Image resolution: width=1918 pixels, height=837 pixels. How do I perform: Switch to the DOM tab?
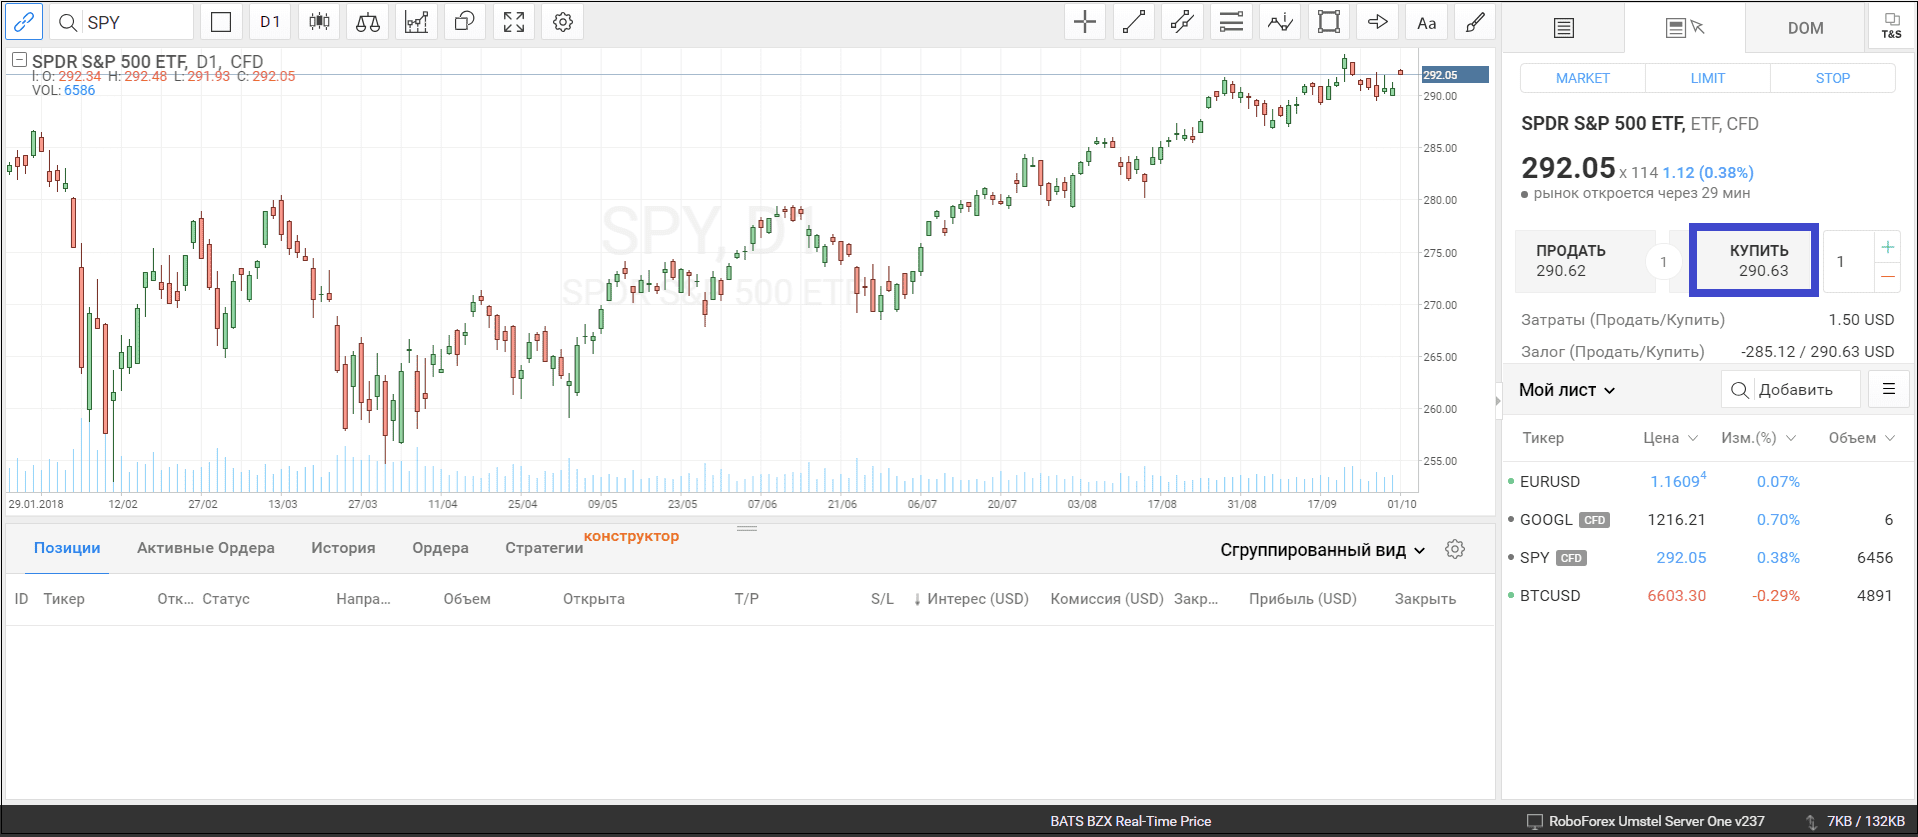pyautogui.click(x=1805, y=28)
